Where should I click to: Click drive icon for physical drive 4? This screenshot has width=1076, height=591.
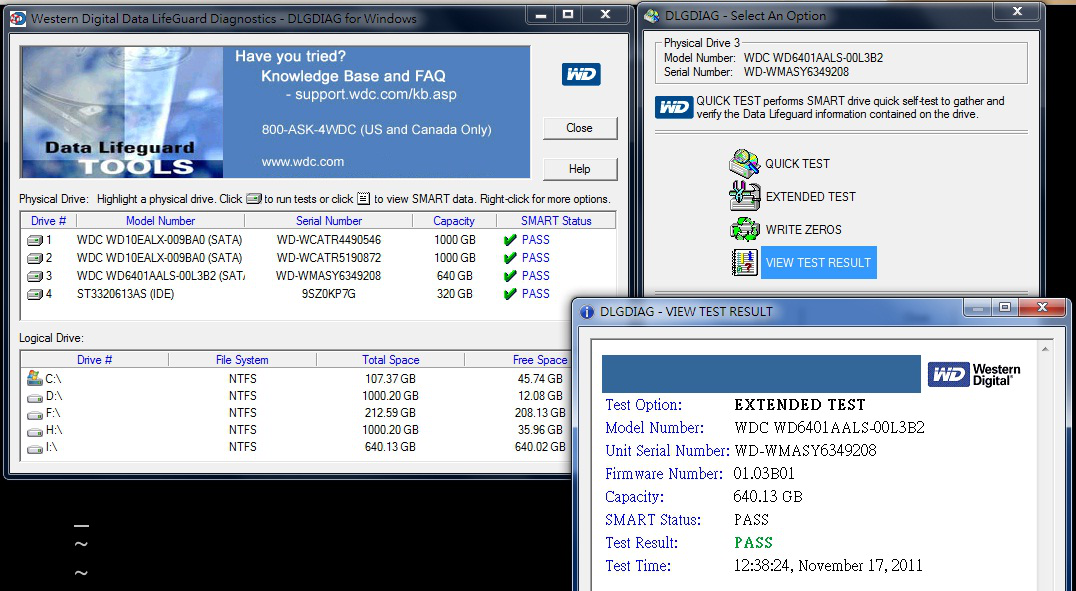(34, 294)
